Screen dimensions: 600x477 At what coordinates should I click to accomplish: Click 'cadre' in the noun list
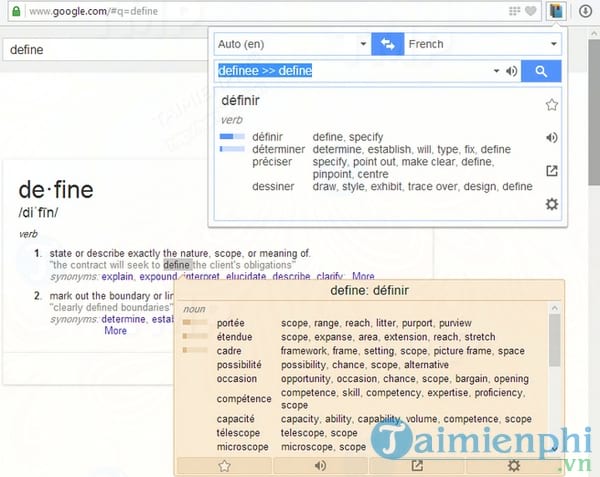tap(229, 351)
